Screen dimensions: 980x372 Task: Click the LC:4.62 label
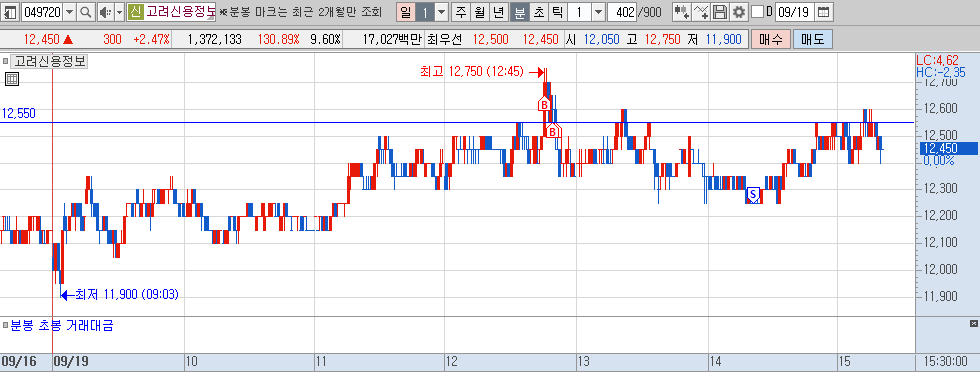[x=937, y=61]
